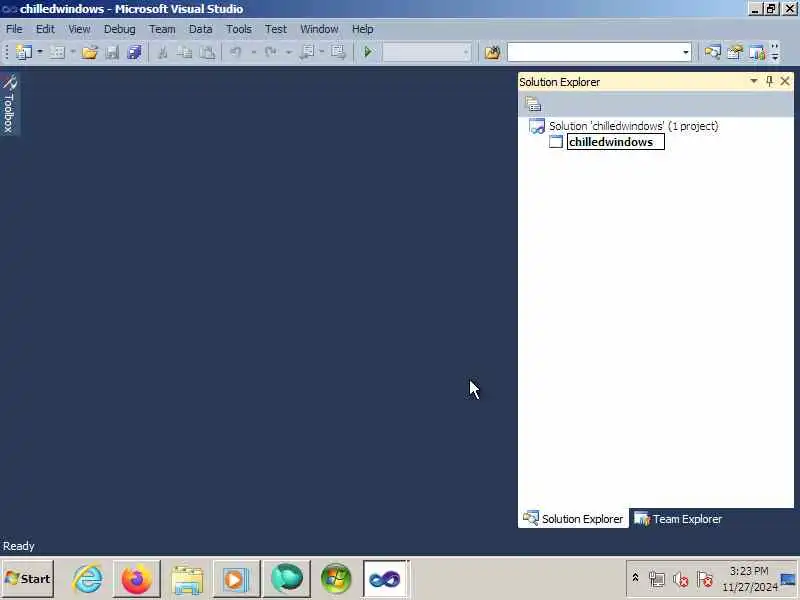Click the Add New Item icon
The width and height of the screenshot is (800, 600).
point(57,52)
